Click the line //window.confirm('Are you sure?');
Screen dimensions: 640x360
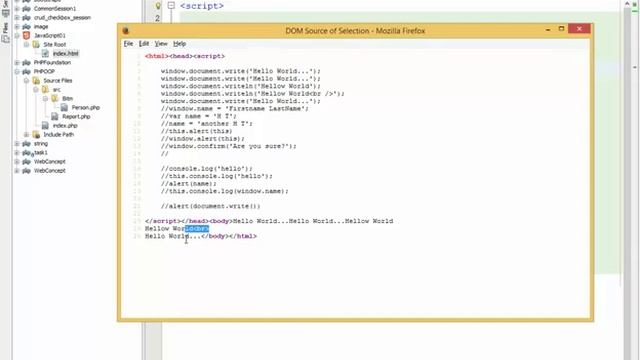point(229,146)
